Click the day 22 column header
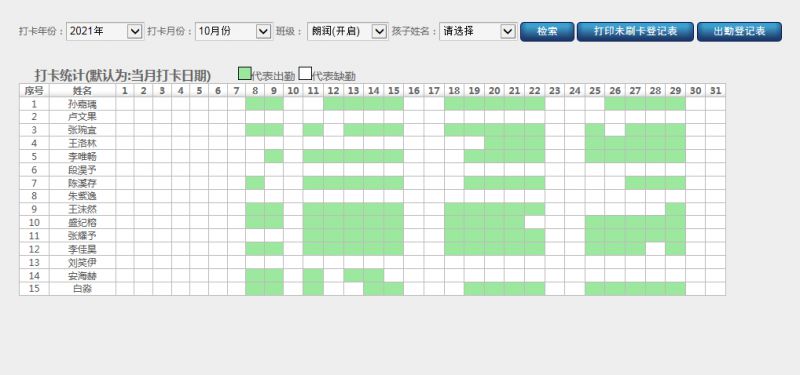 click(535, 90)
